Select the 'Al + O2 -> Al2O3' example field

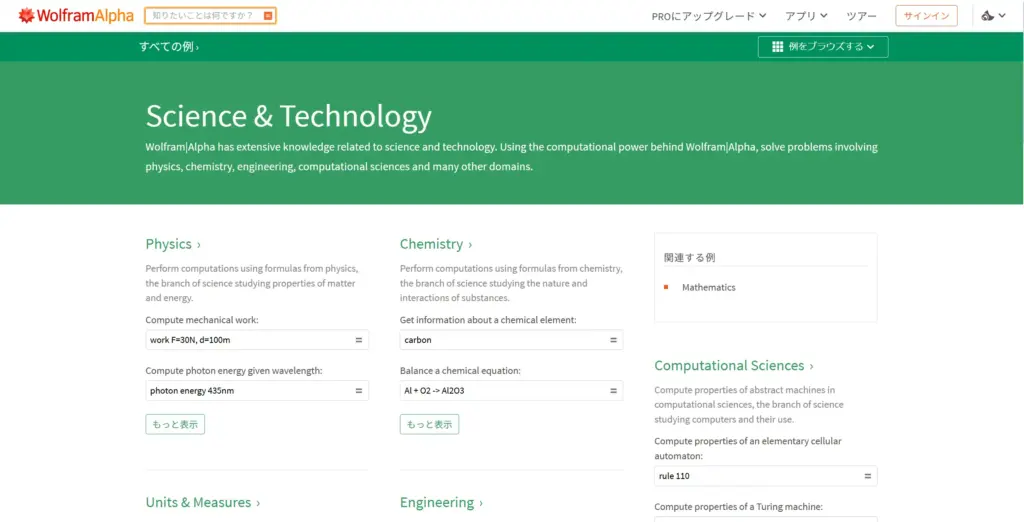pos(511,391)
